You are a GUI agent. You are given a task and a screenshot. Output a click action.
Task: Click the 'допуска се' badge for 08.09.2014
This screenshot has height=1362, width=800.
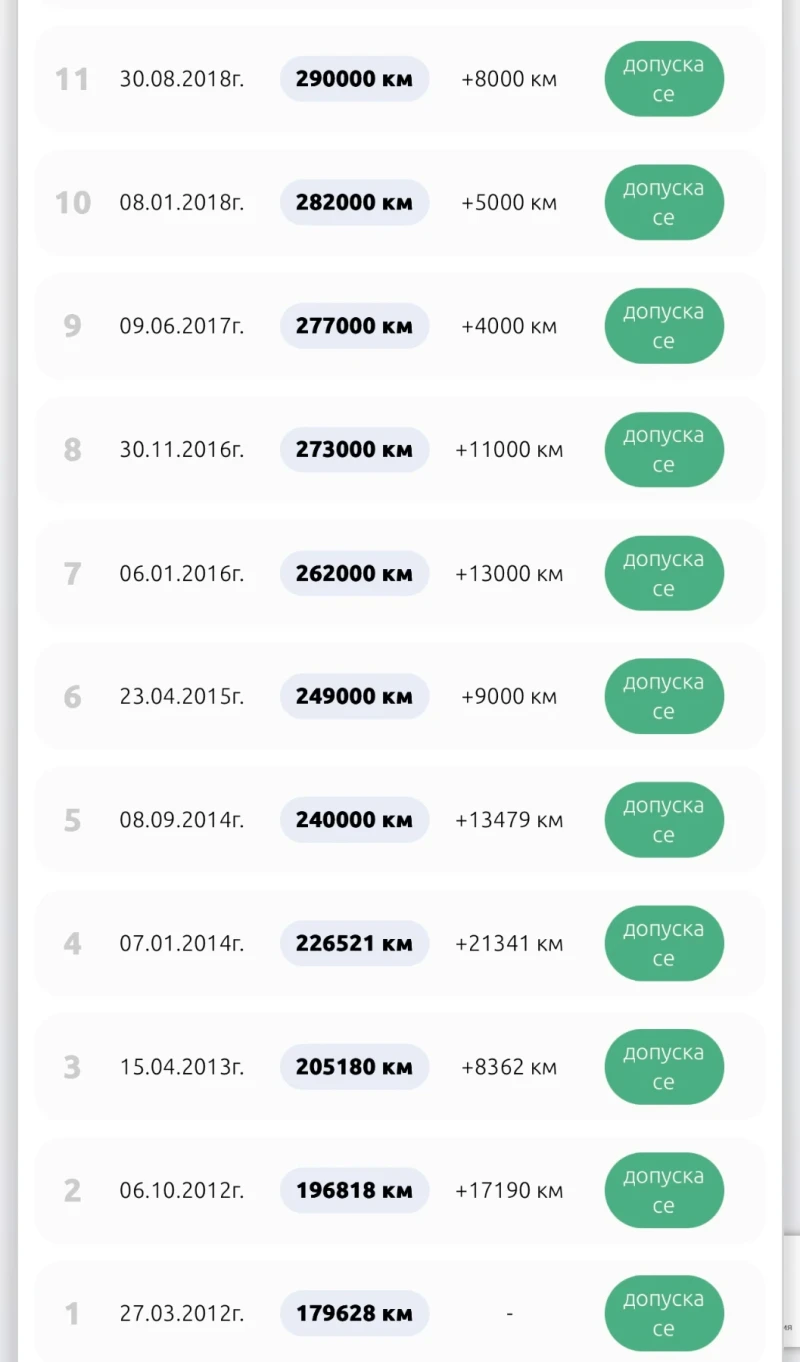click(x=663, y=820)
